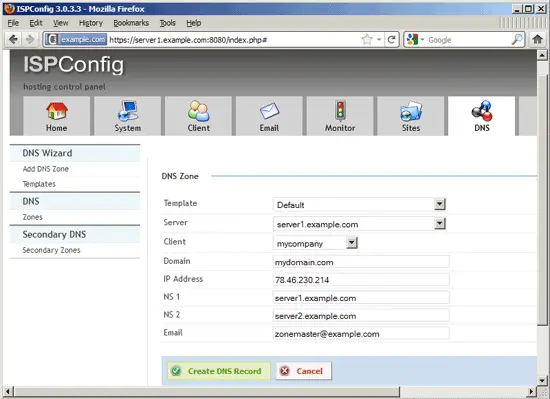Viewport: 550px width, 399px height.
Task: Click the green check icon on Create DNS Record
Action: tap(176, 371)
